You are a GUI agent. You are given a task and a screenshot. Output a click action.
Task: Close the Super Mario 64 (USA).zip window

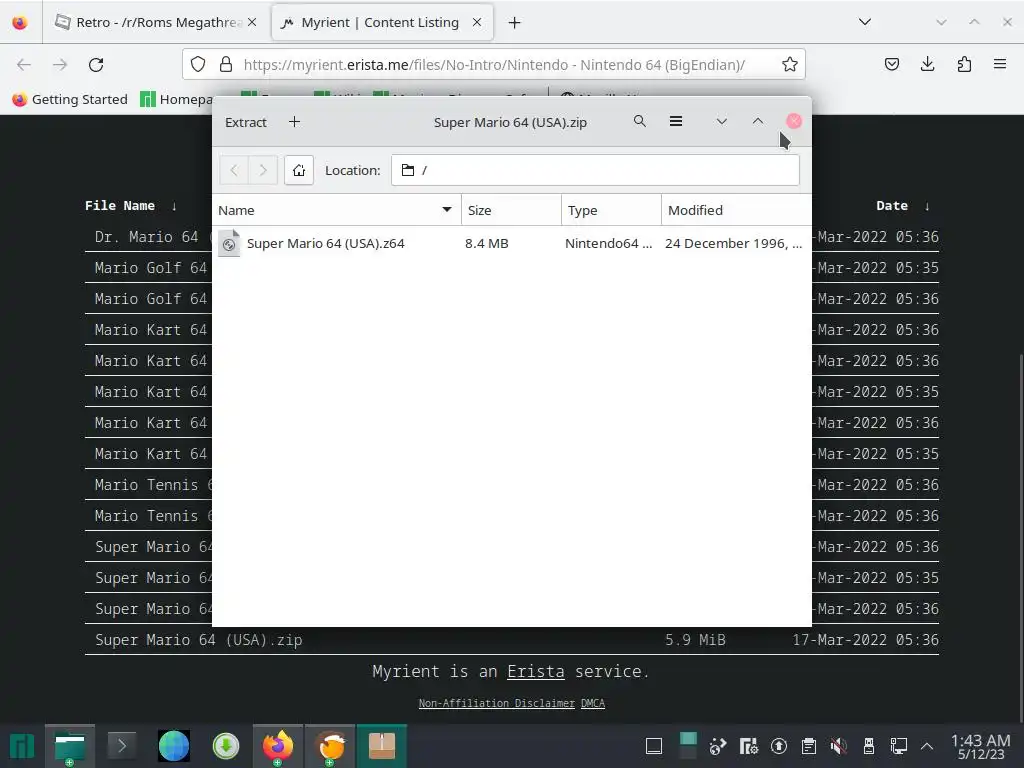(793, 121)
